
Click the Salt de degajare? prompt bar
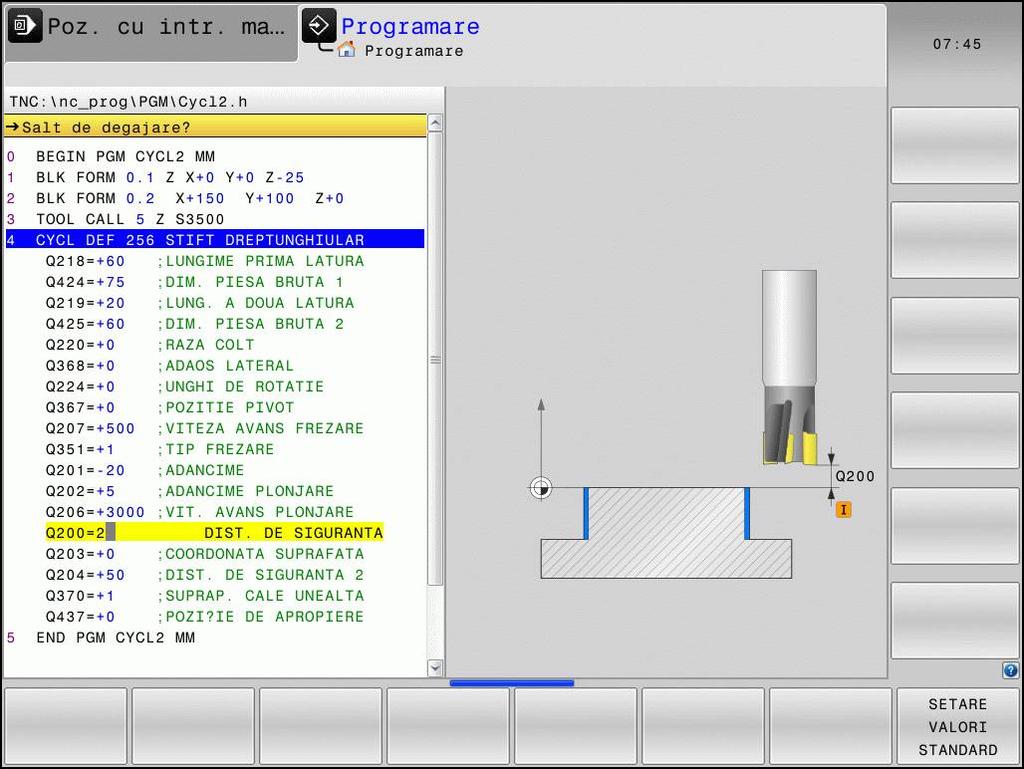(x=216, y=127)
